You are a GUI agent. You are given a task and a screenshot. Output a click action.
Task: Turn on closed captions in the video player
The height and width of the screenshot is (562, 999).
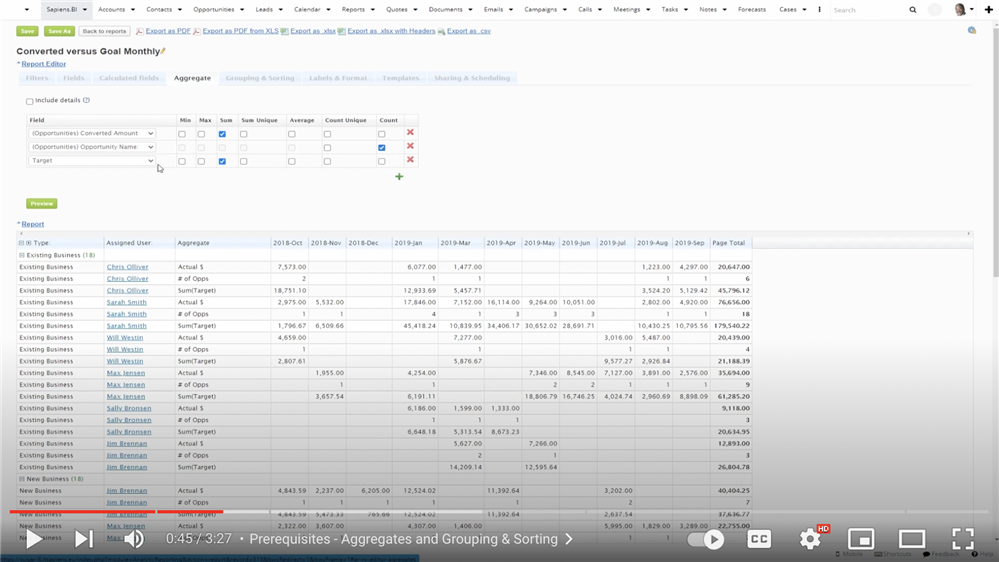pyautogui.click(x=759, y=539)
